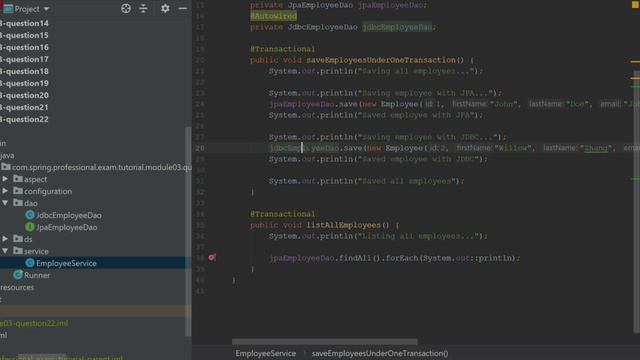
Task: Select the com.spring.professional.exam.tutorial package
Action: click(x=102, y=167)
